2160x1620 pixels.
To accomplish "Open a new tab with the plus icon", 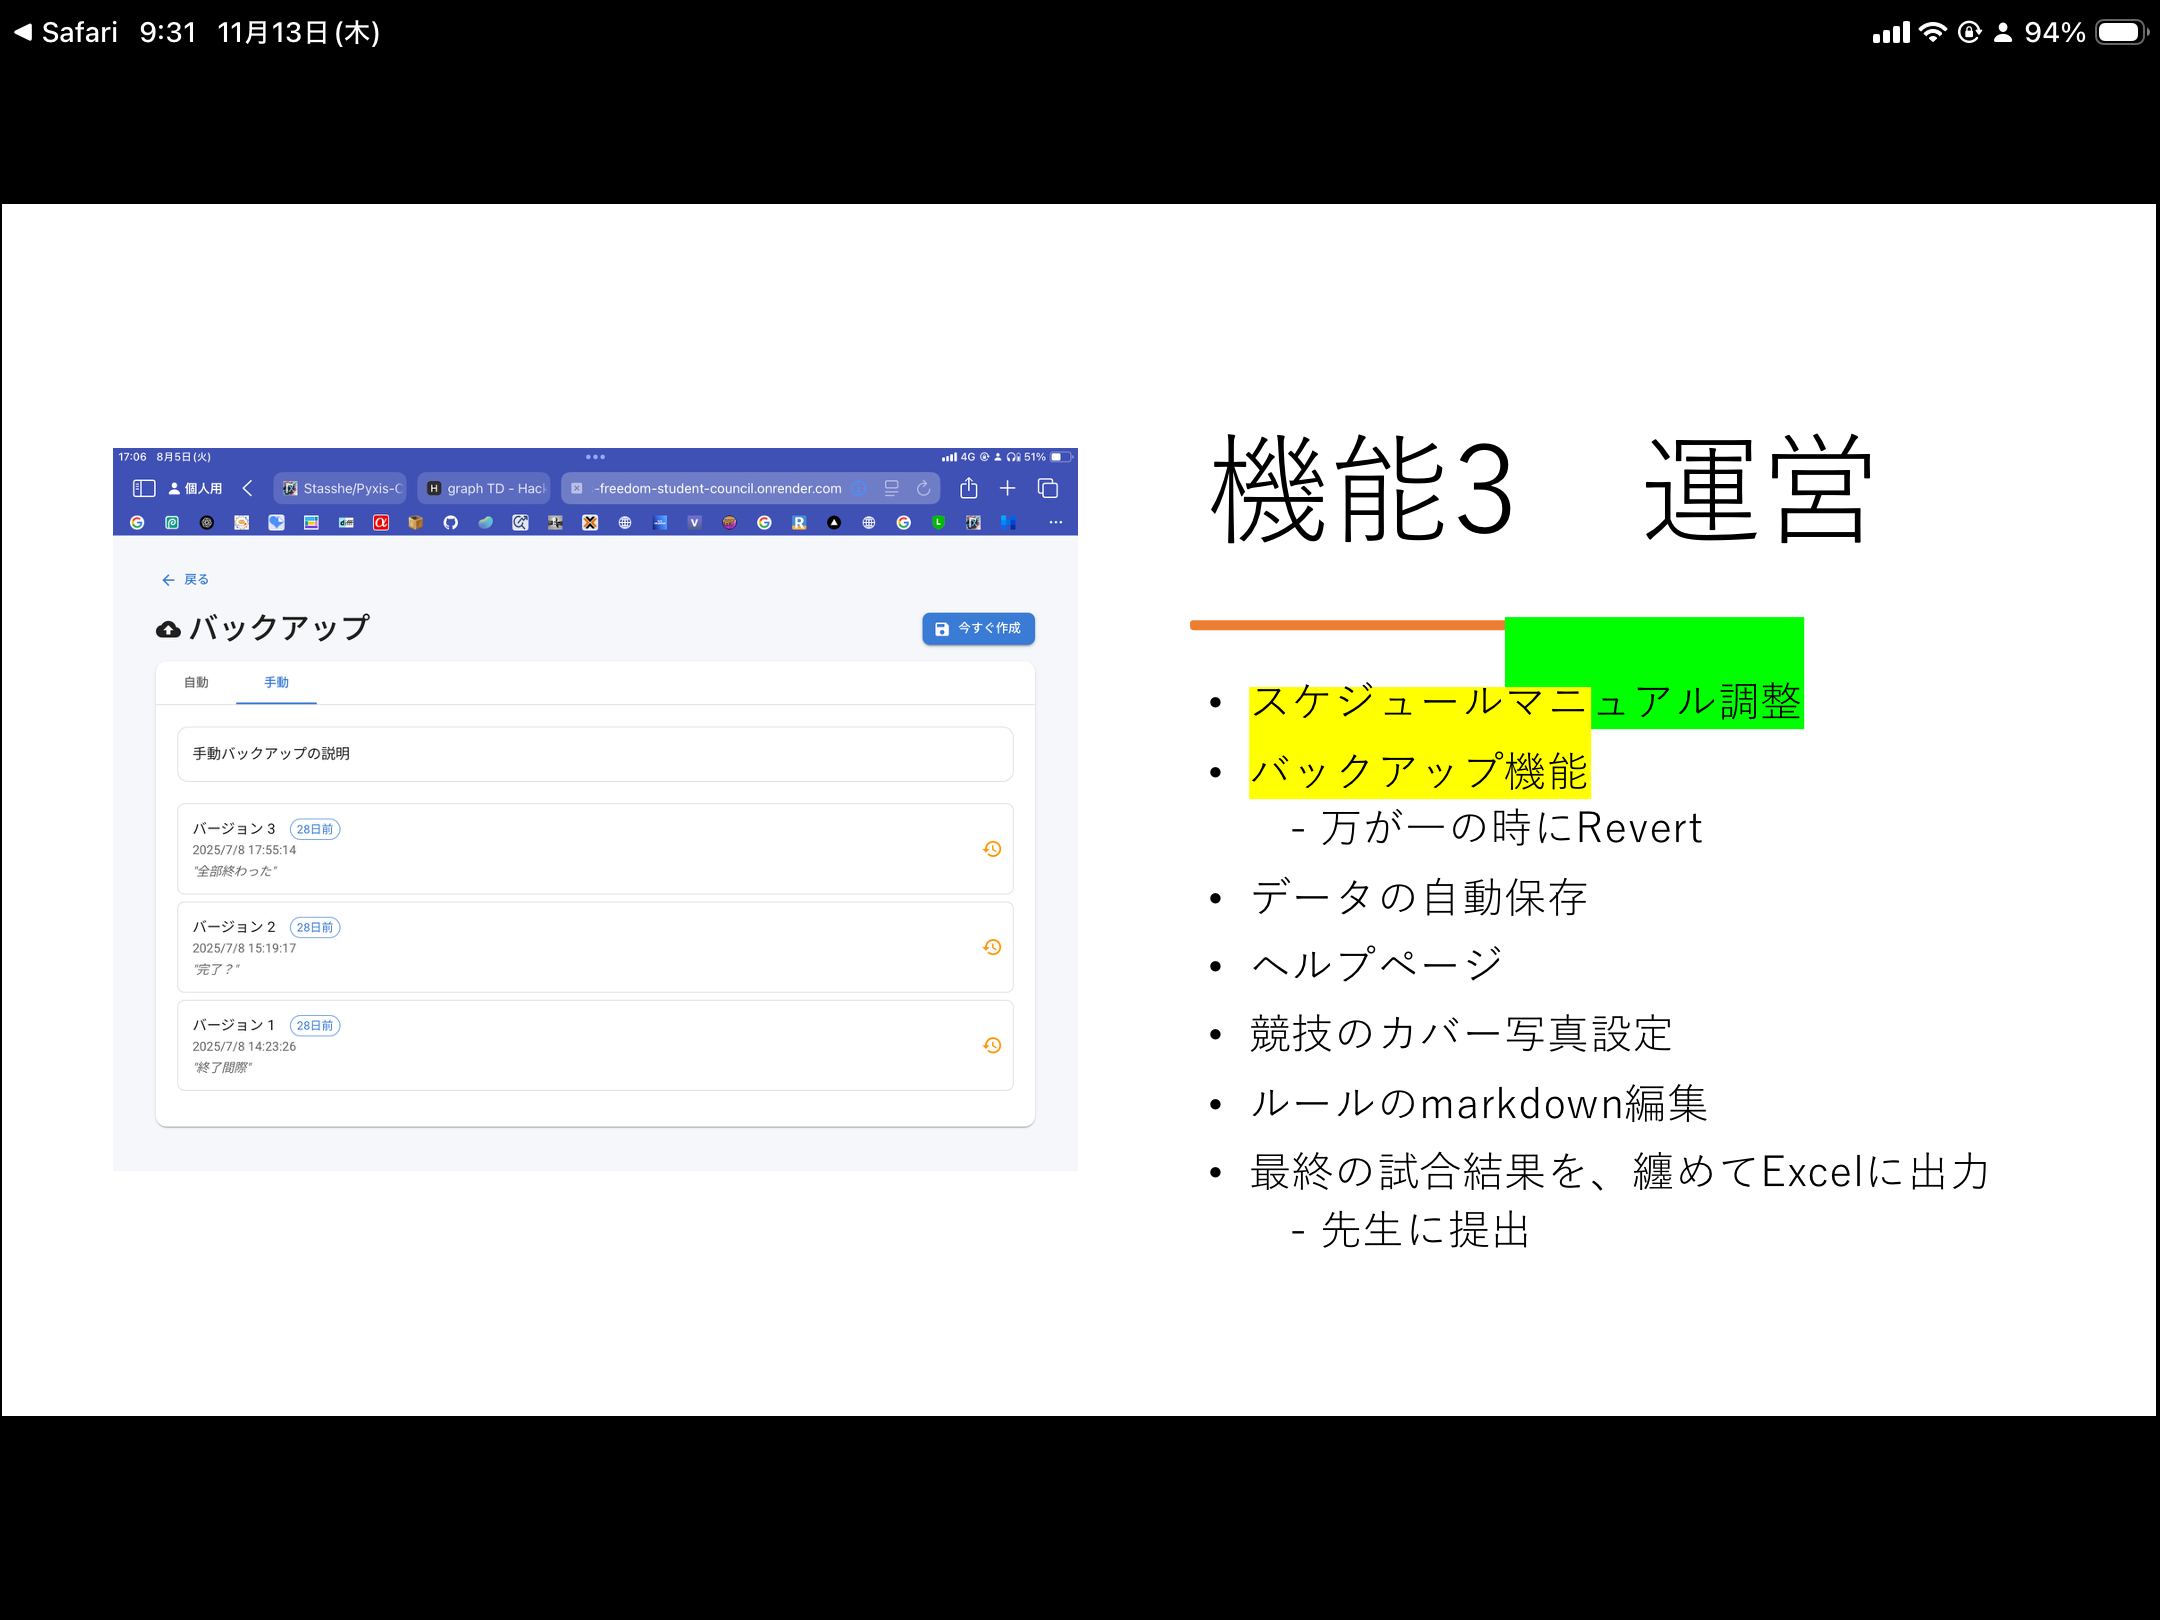I will (x=1007, y=488).
